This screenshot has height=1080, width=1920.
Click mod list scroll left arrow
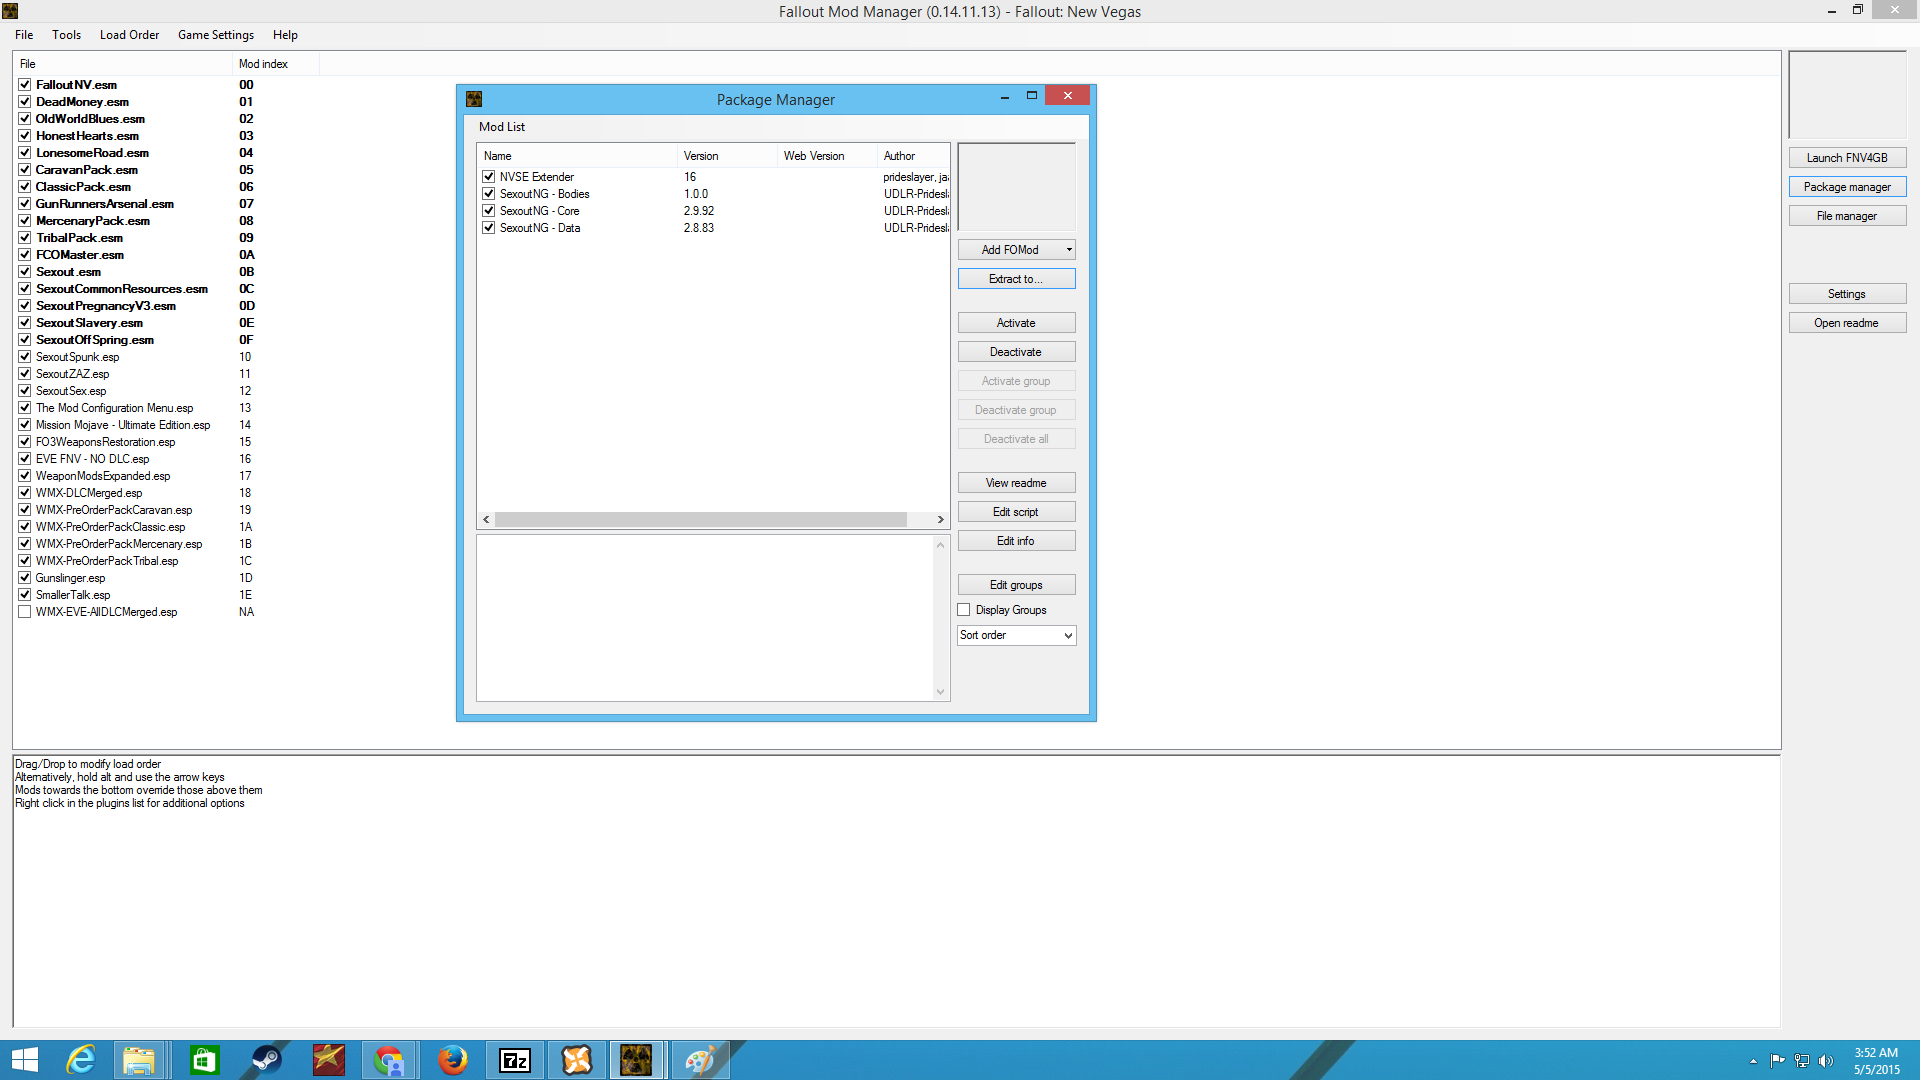coord(486,520)
